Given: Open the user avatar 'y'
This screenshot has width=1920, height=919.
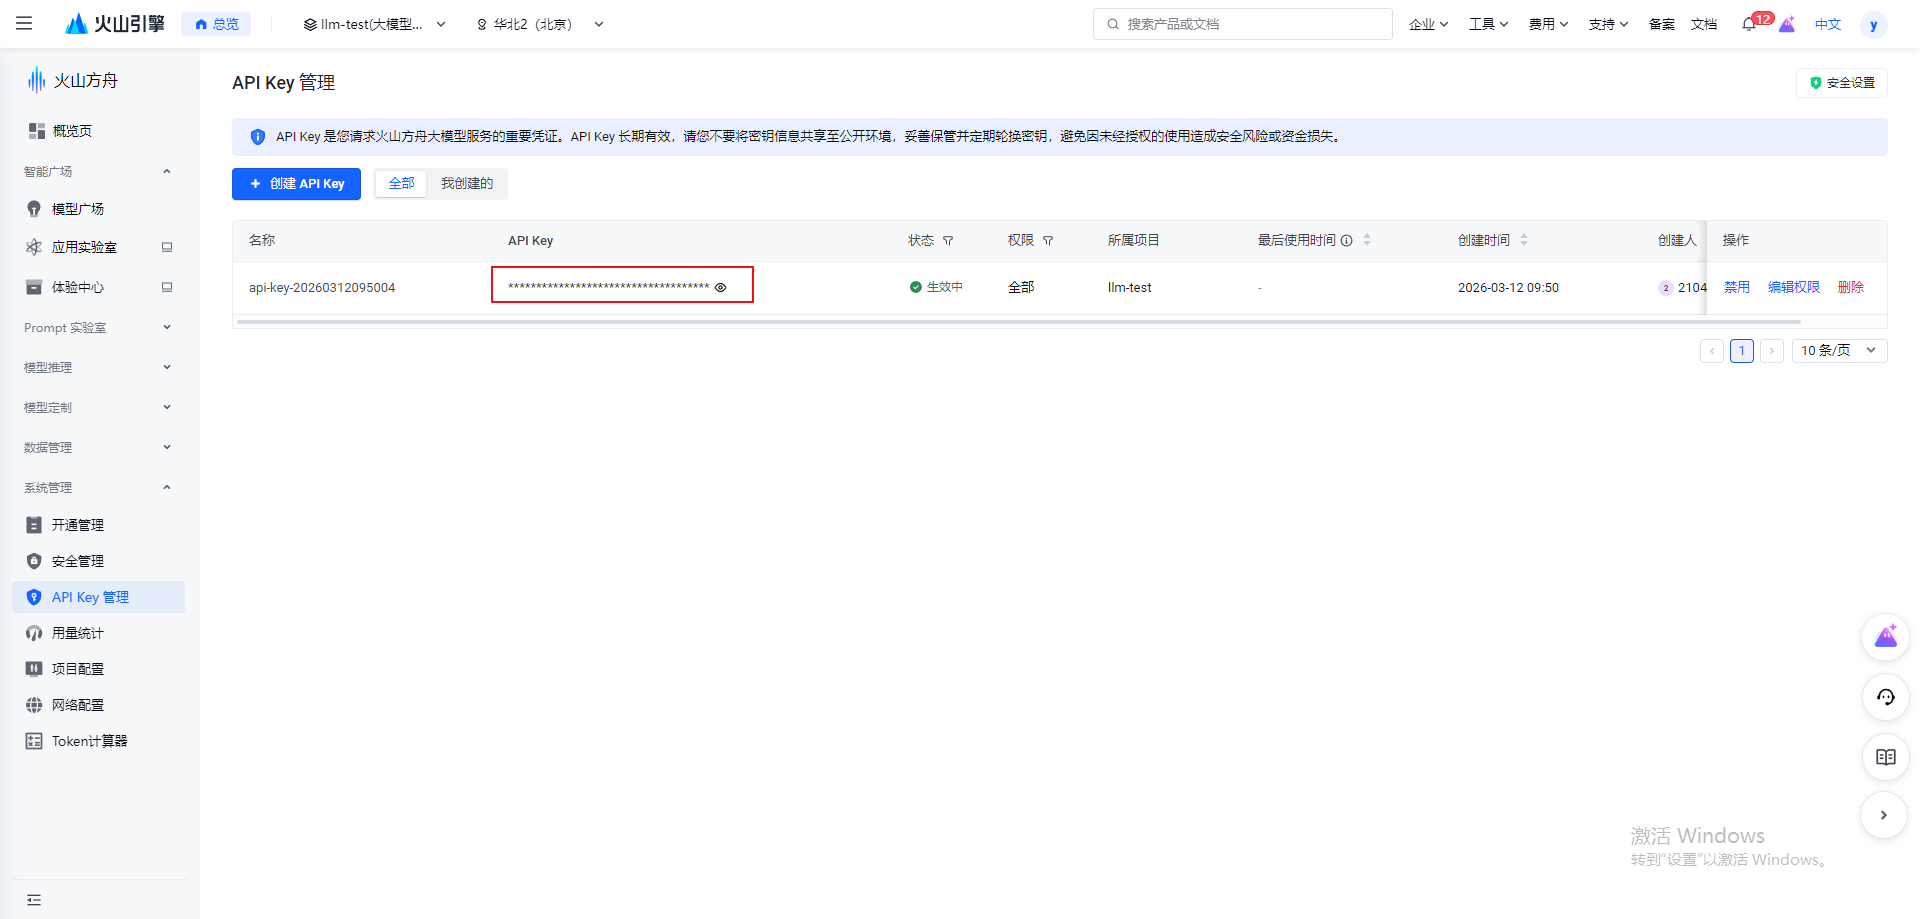Looking at the screenshot, I should point(1873,24).
